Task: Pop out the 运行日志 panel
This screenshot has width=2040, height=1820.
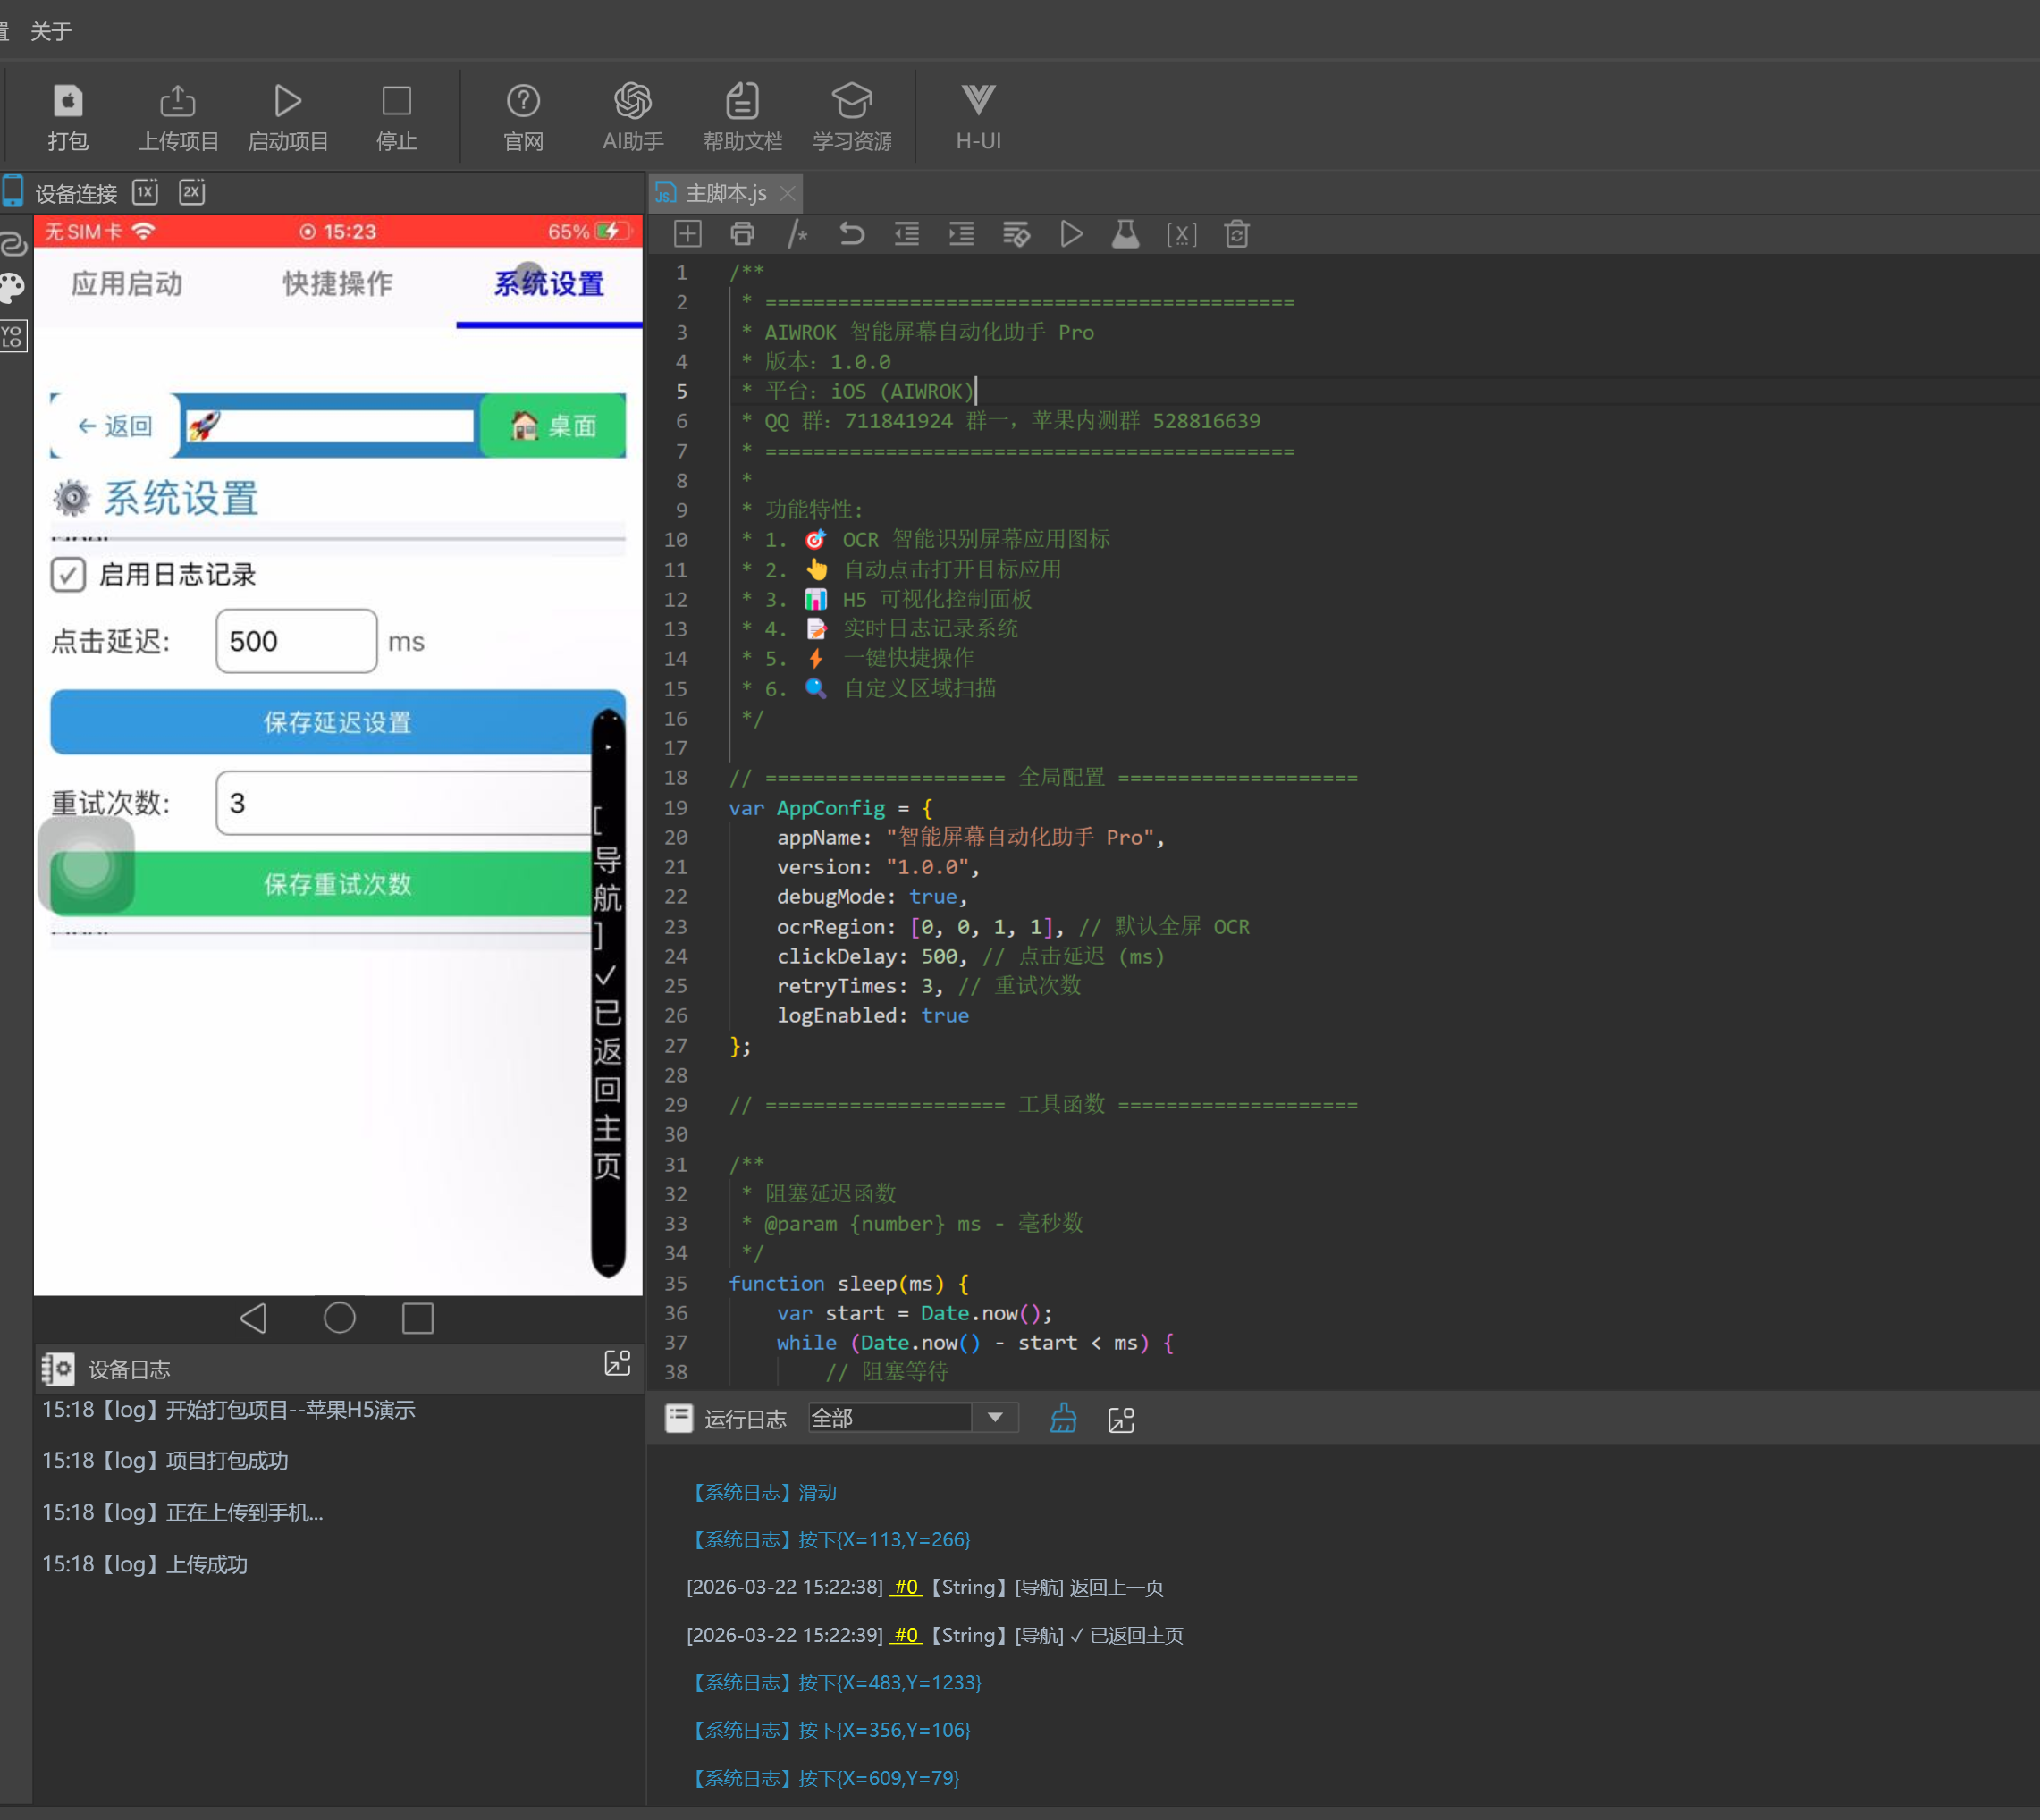Action: click(x=1121, y=1419)
